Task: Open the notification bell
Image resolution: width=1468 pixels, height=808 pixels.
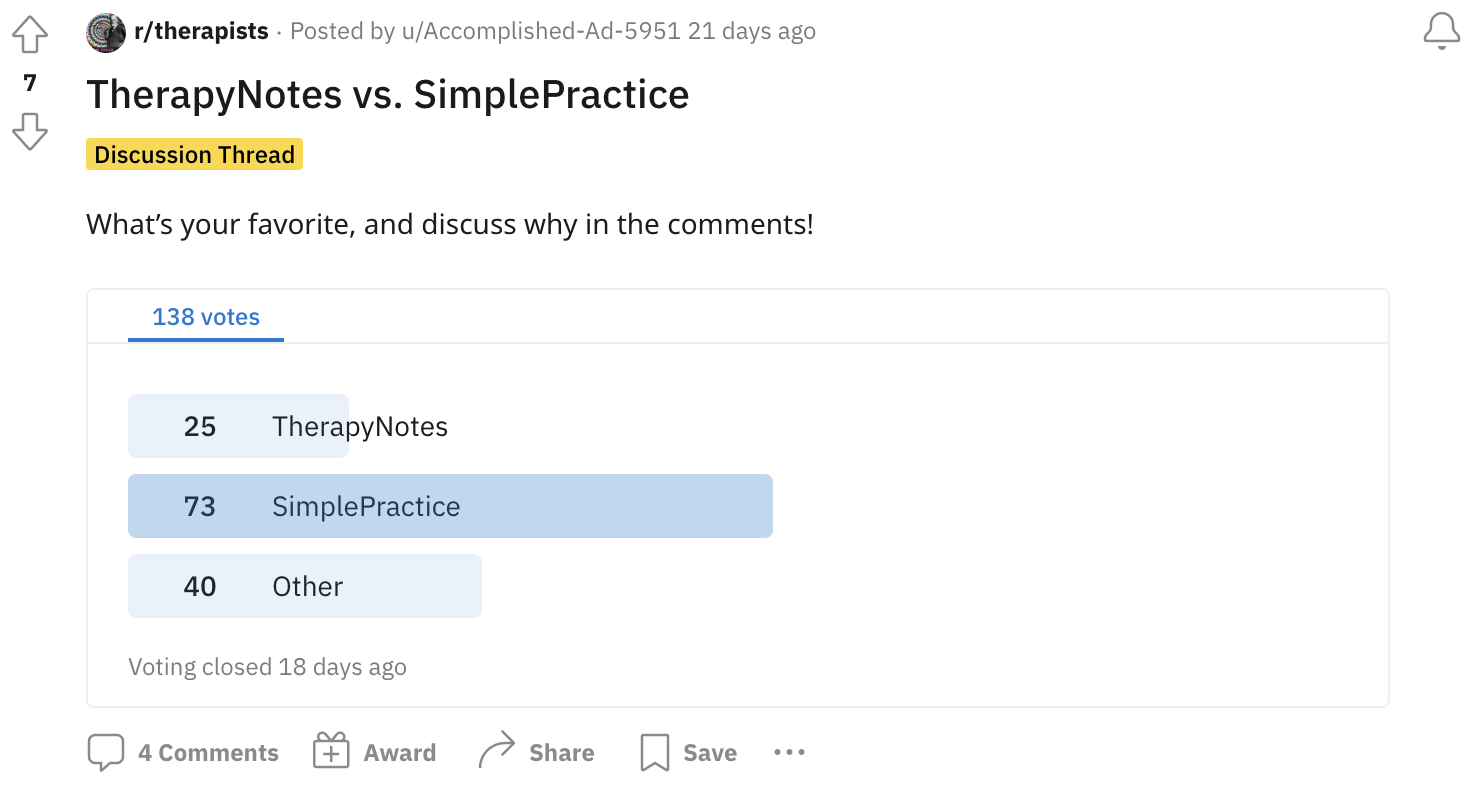Action: coord(1441,31)
